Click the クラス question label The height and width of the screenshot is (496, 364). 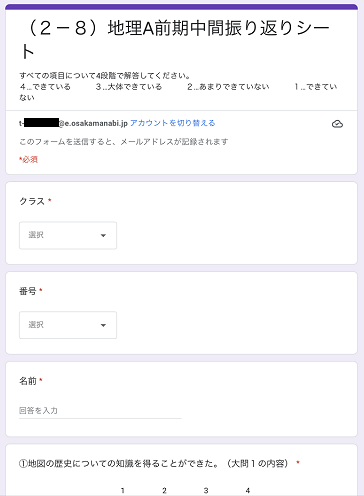[32, 201]
